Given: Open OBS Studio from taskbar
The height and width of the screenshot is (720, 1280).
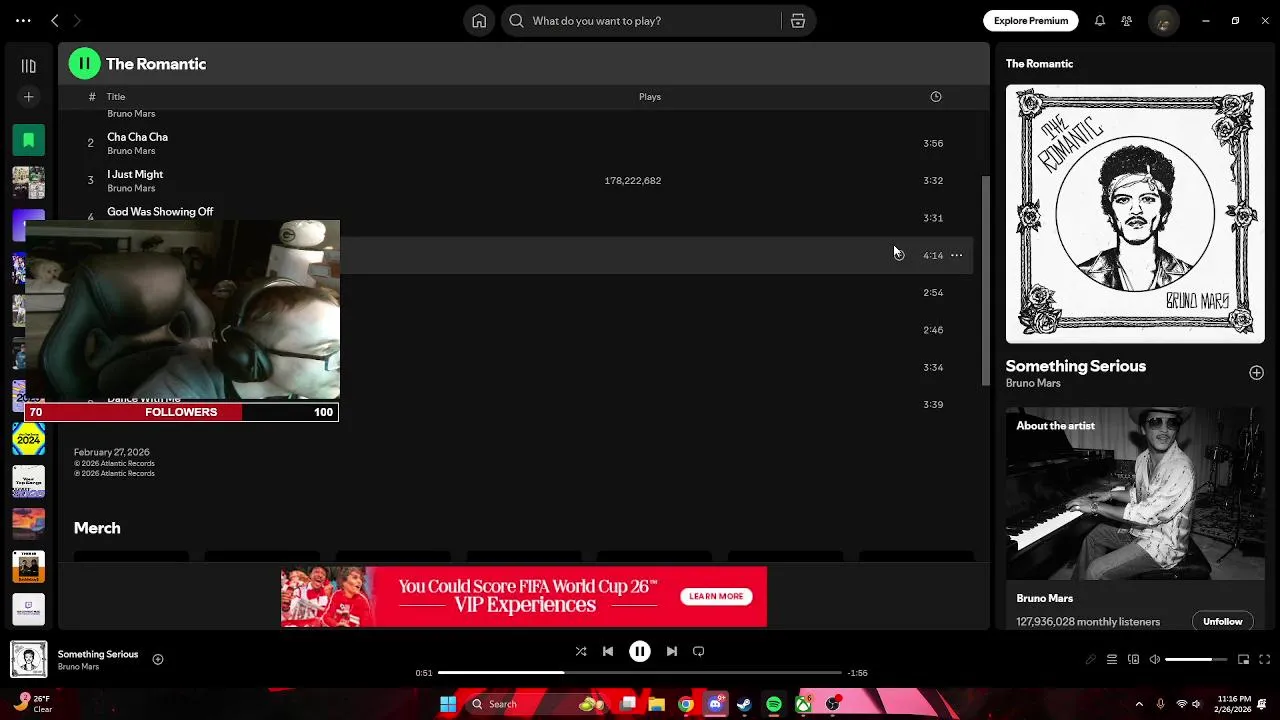Looking at the screenshot, I should tap(833, 704).
